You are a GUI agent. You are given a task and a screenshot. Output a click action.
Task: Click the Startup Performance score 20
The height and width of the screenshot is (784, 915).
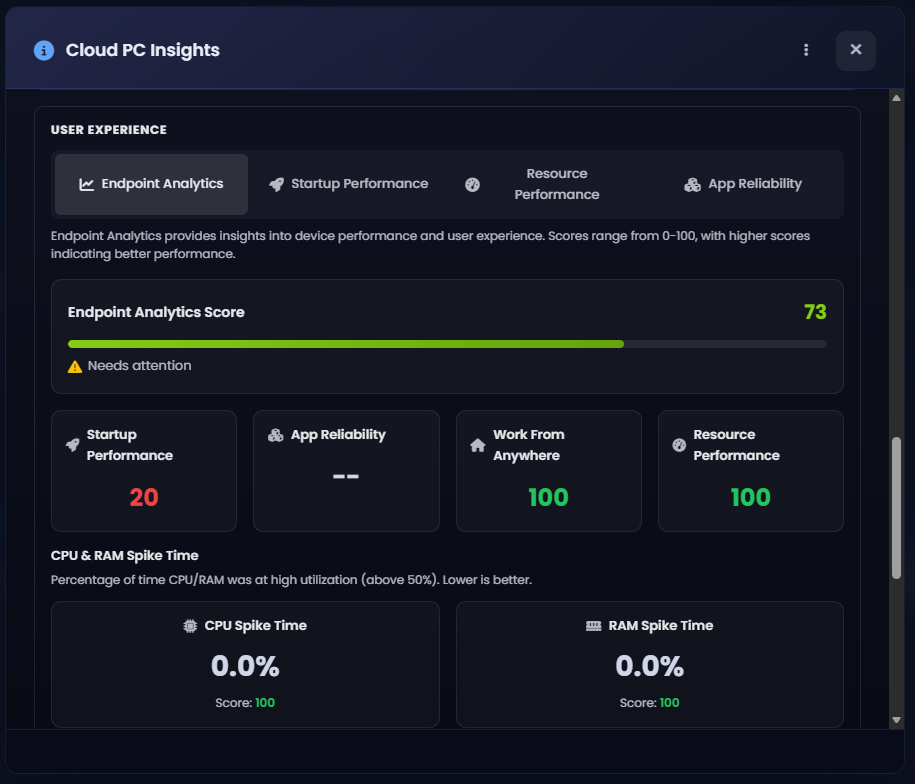tap(144, 498)
